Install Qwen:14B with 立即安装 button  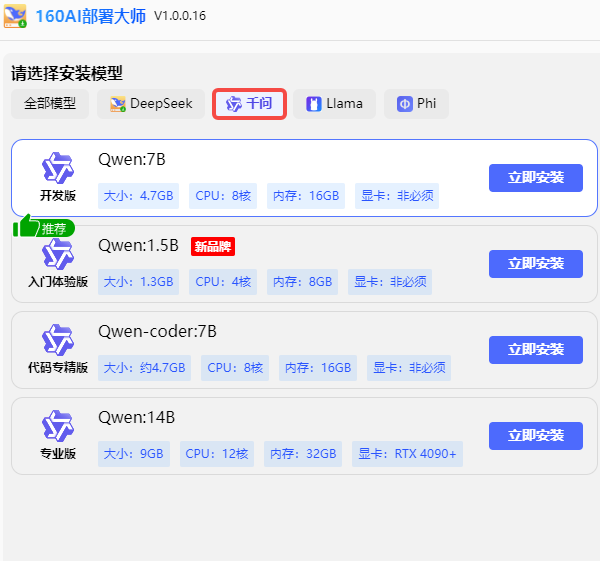[536, 436]
